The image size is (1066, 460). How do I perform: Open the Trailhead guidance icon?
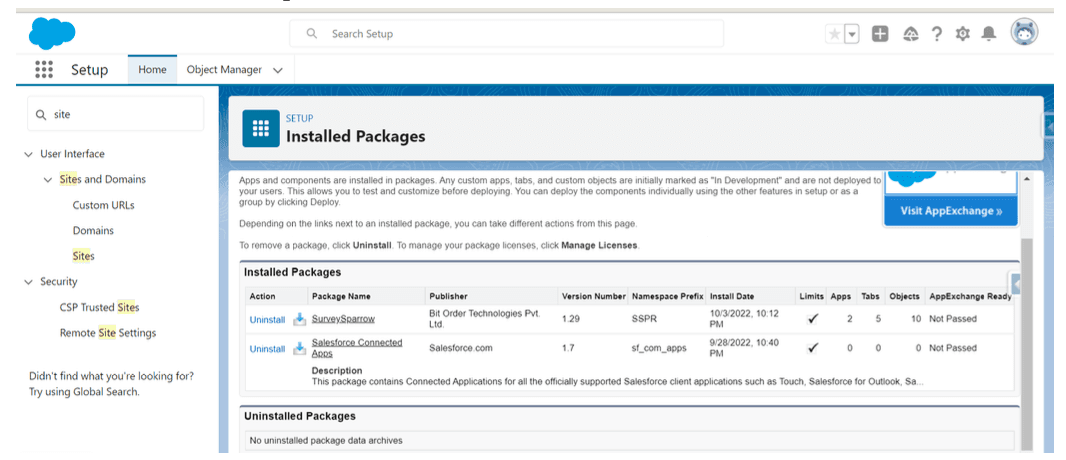tap(910, 34)
